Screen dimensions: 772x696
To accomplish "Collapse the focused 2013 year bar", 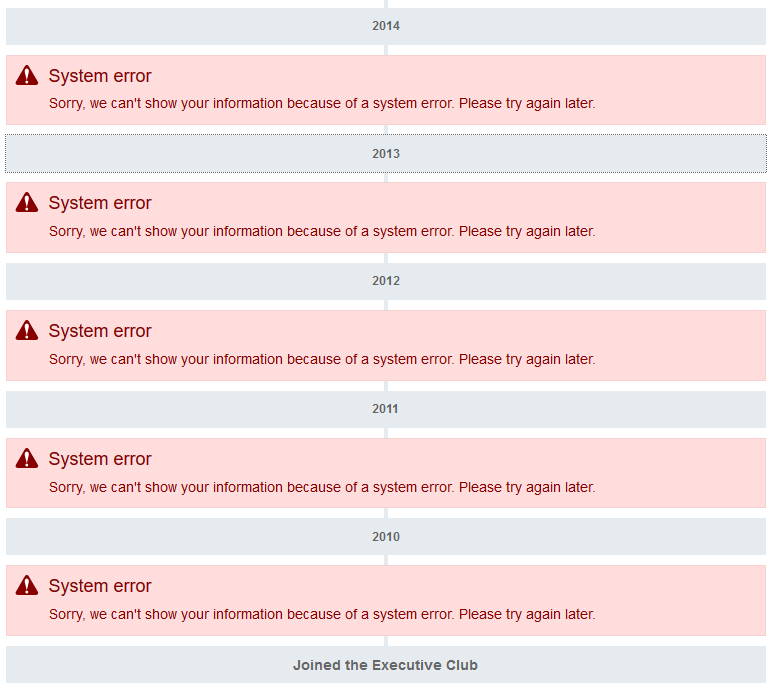I will [386, 154].
